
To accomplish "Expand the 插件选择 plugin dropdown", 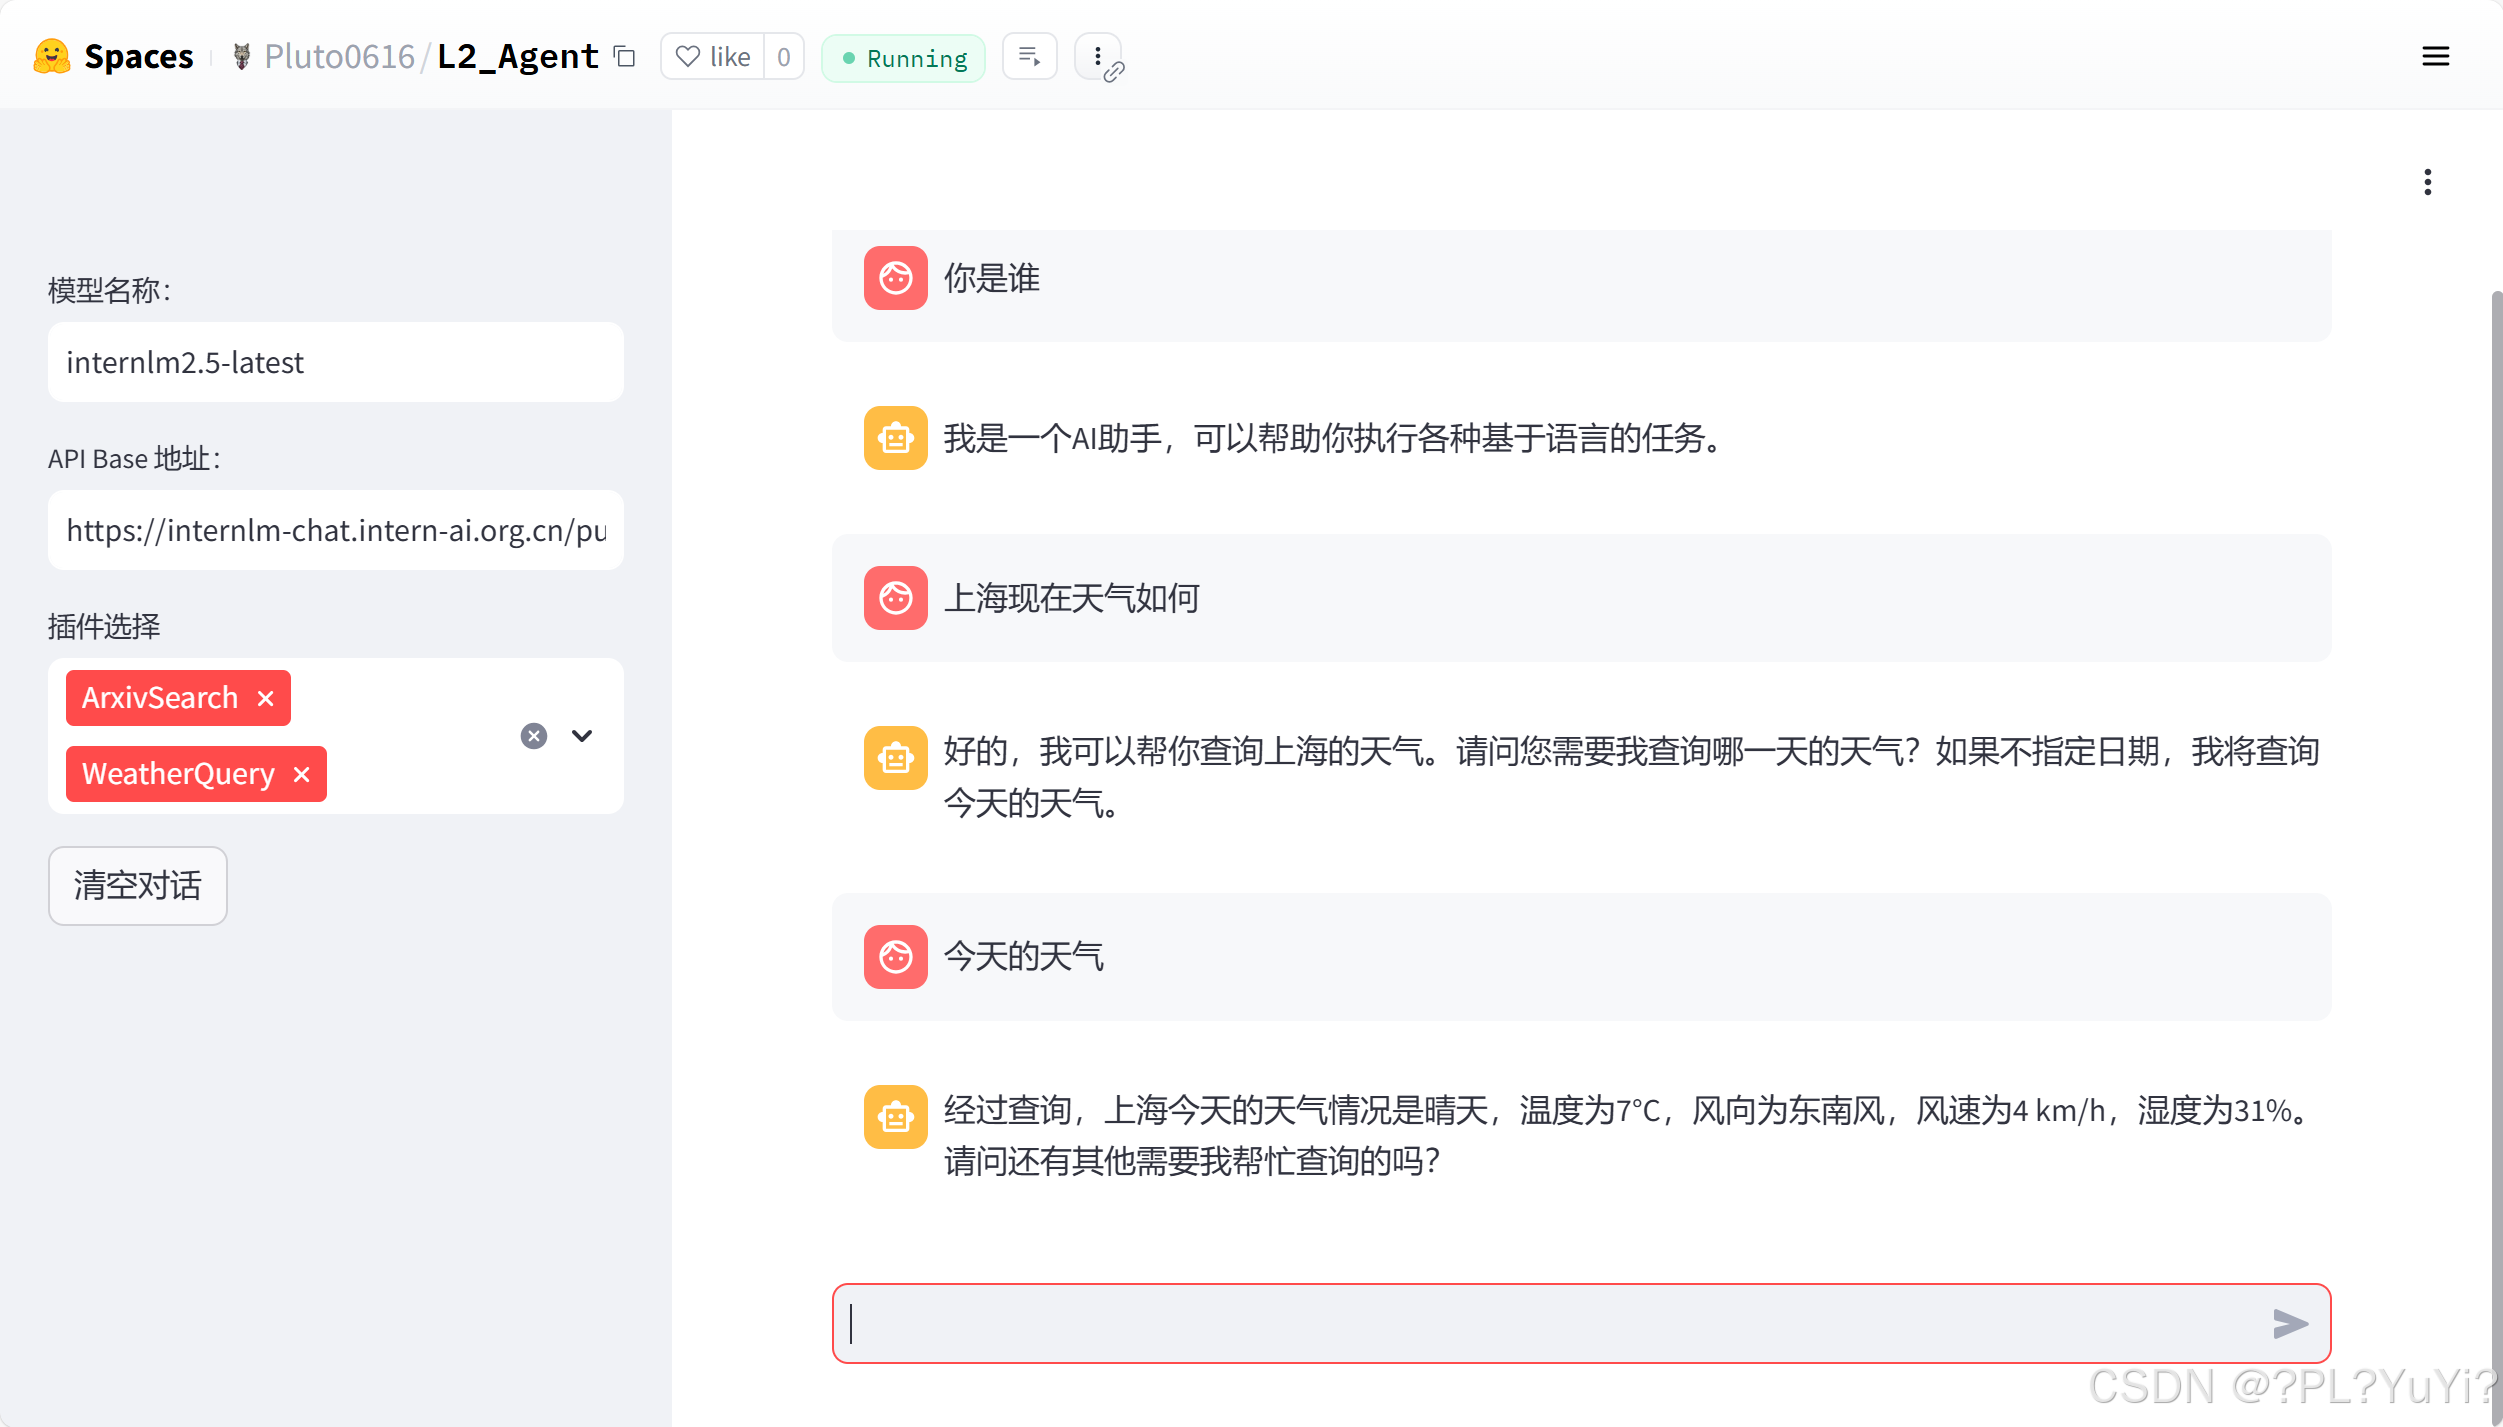I will pyautogui.click(x=581, y=735).
